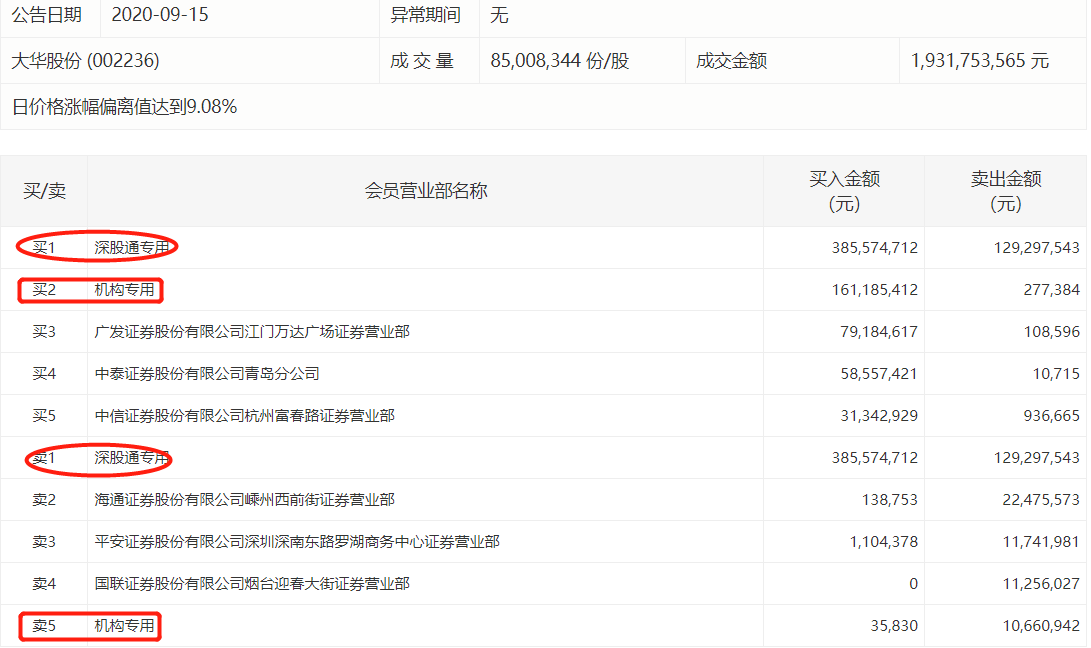Click buy amount 35,830

[894, 626]
